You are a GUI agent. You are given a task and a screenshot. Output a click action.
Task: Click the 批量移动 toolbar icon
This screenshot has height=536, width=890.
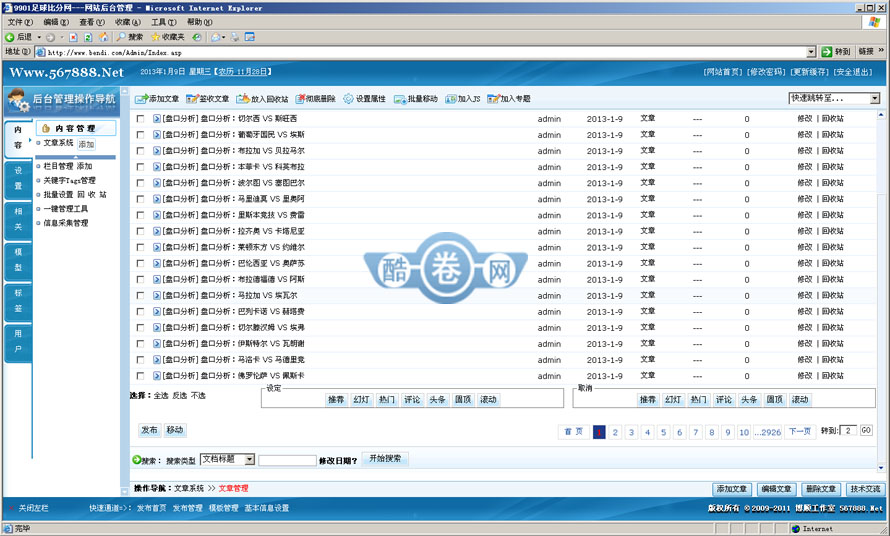pos(400,99)
